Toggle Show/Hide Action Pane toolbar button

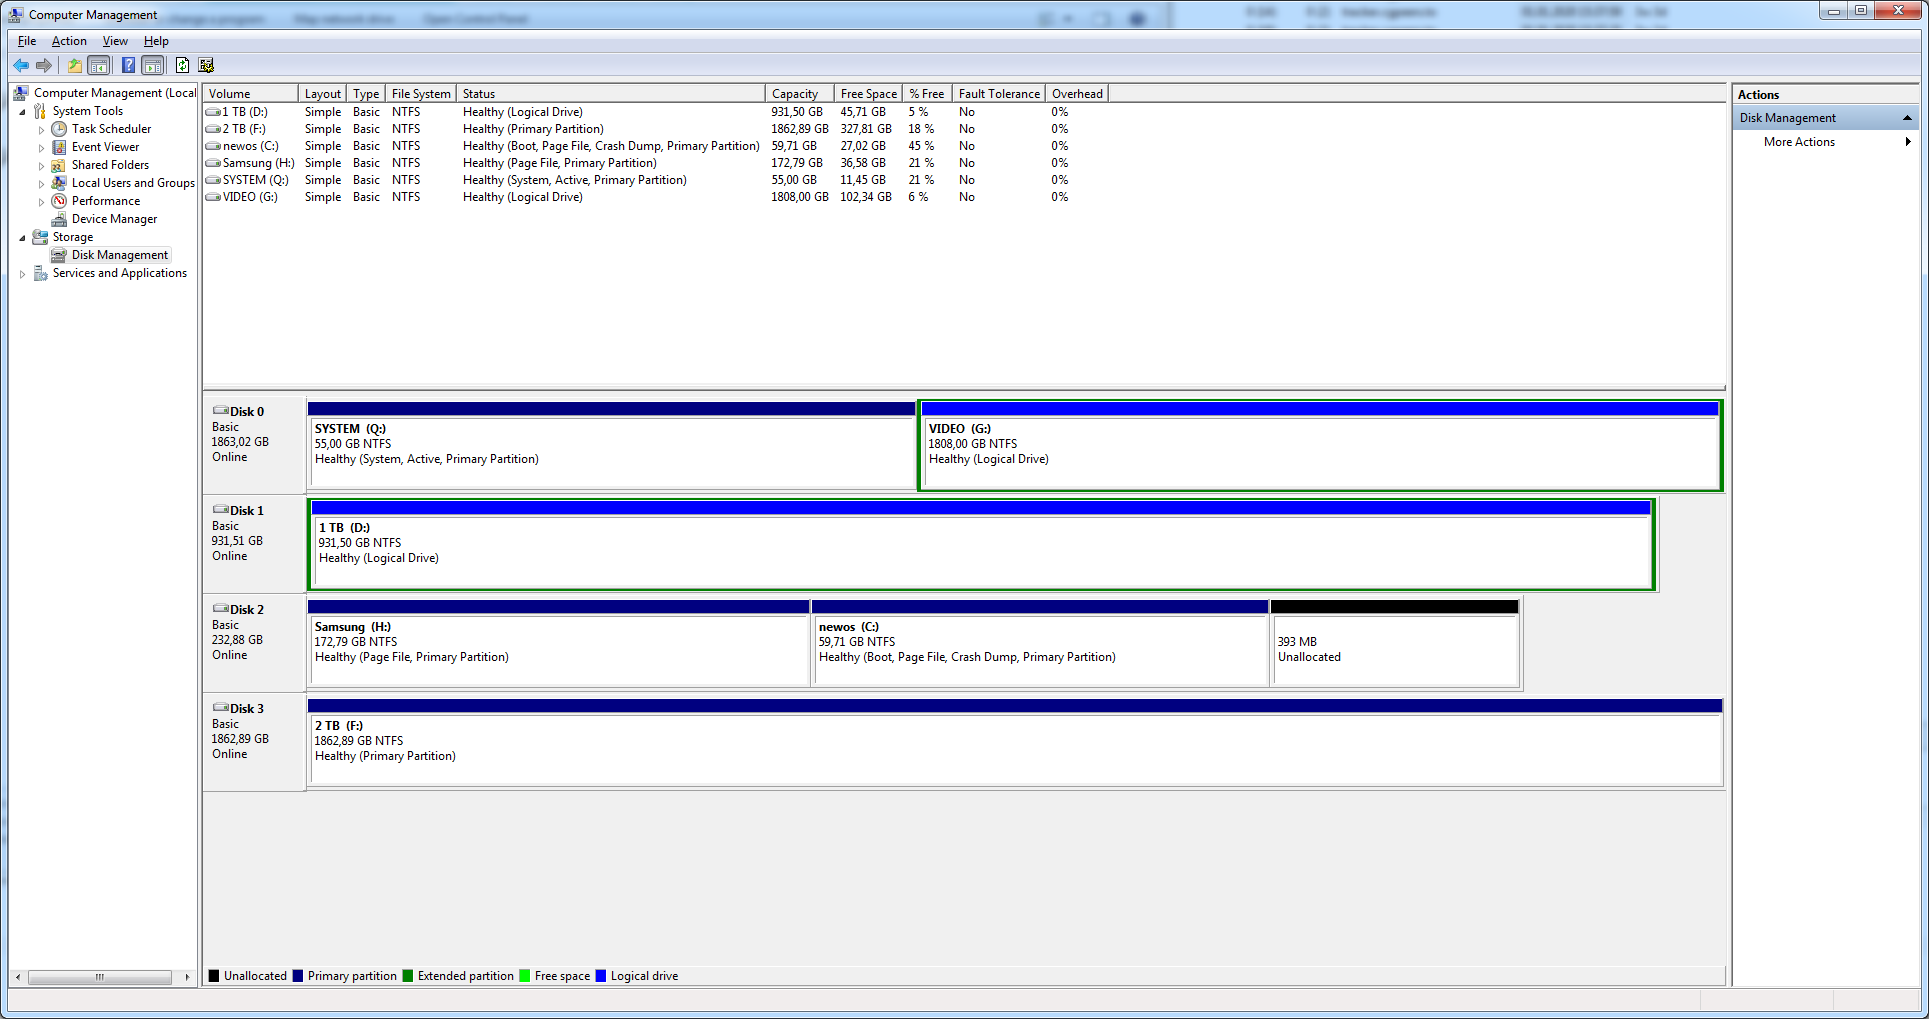(x=153, y=65)
